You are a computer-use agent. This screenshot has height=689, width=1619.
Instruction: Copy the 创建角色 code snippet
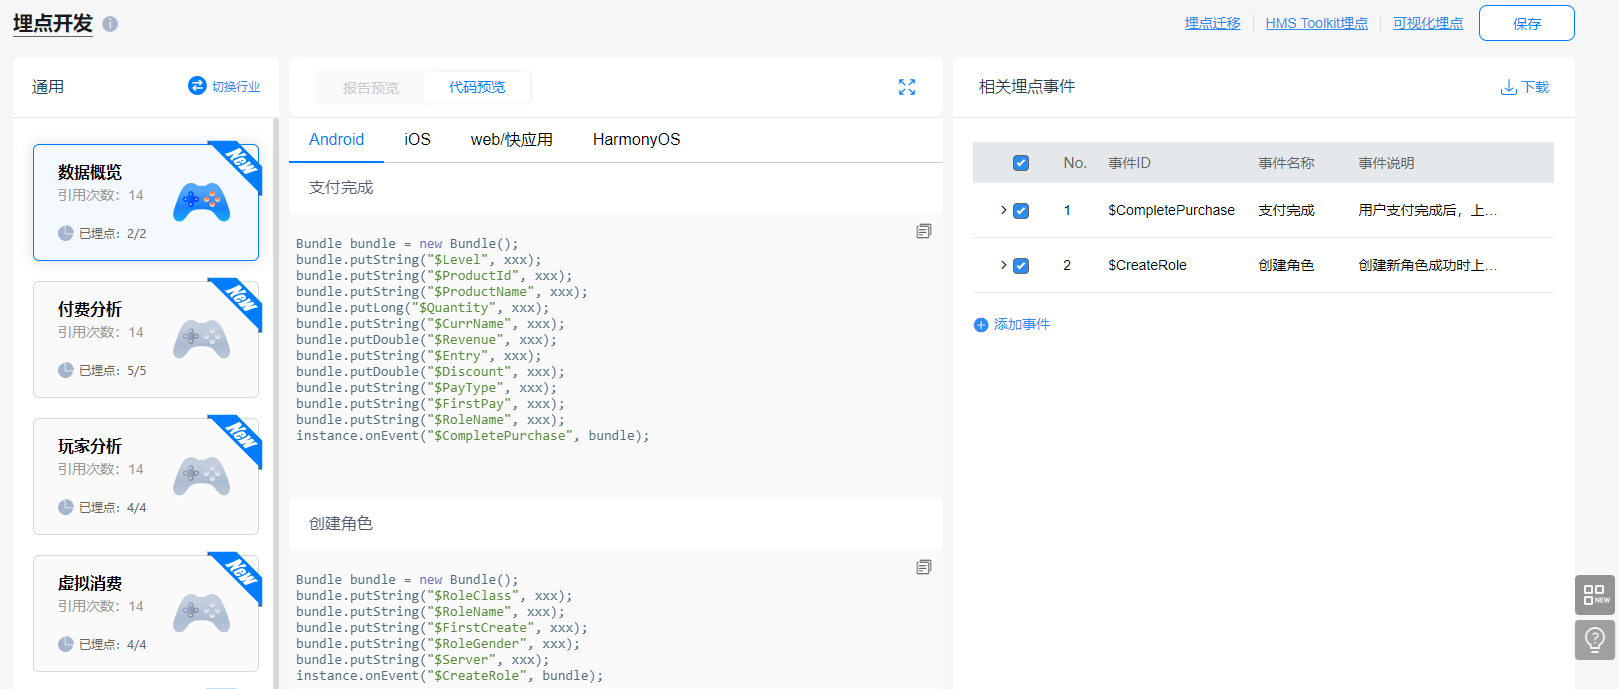(924, 567)
